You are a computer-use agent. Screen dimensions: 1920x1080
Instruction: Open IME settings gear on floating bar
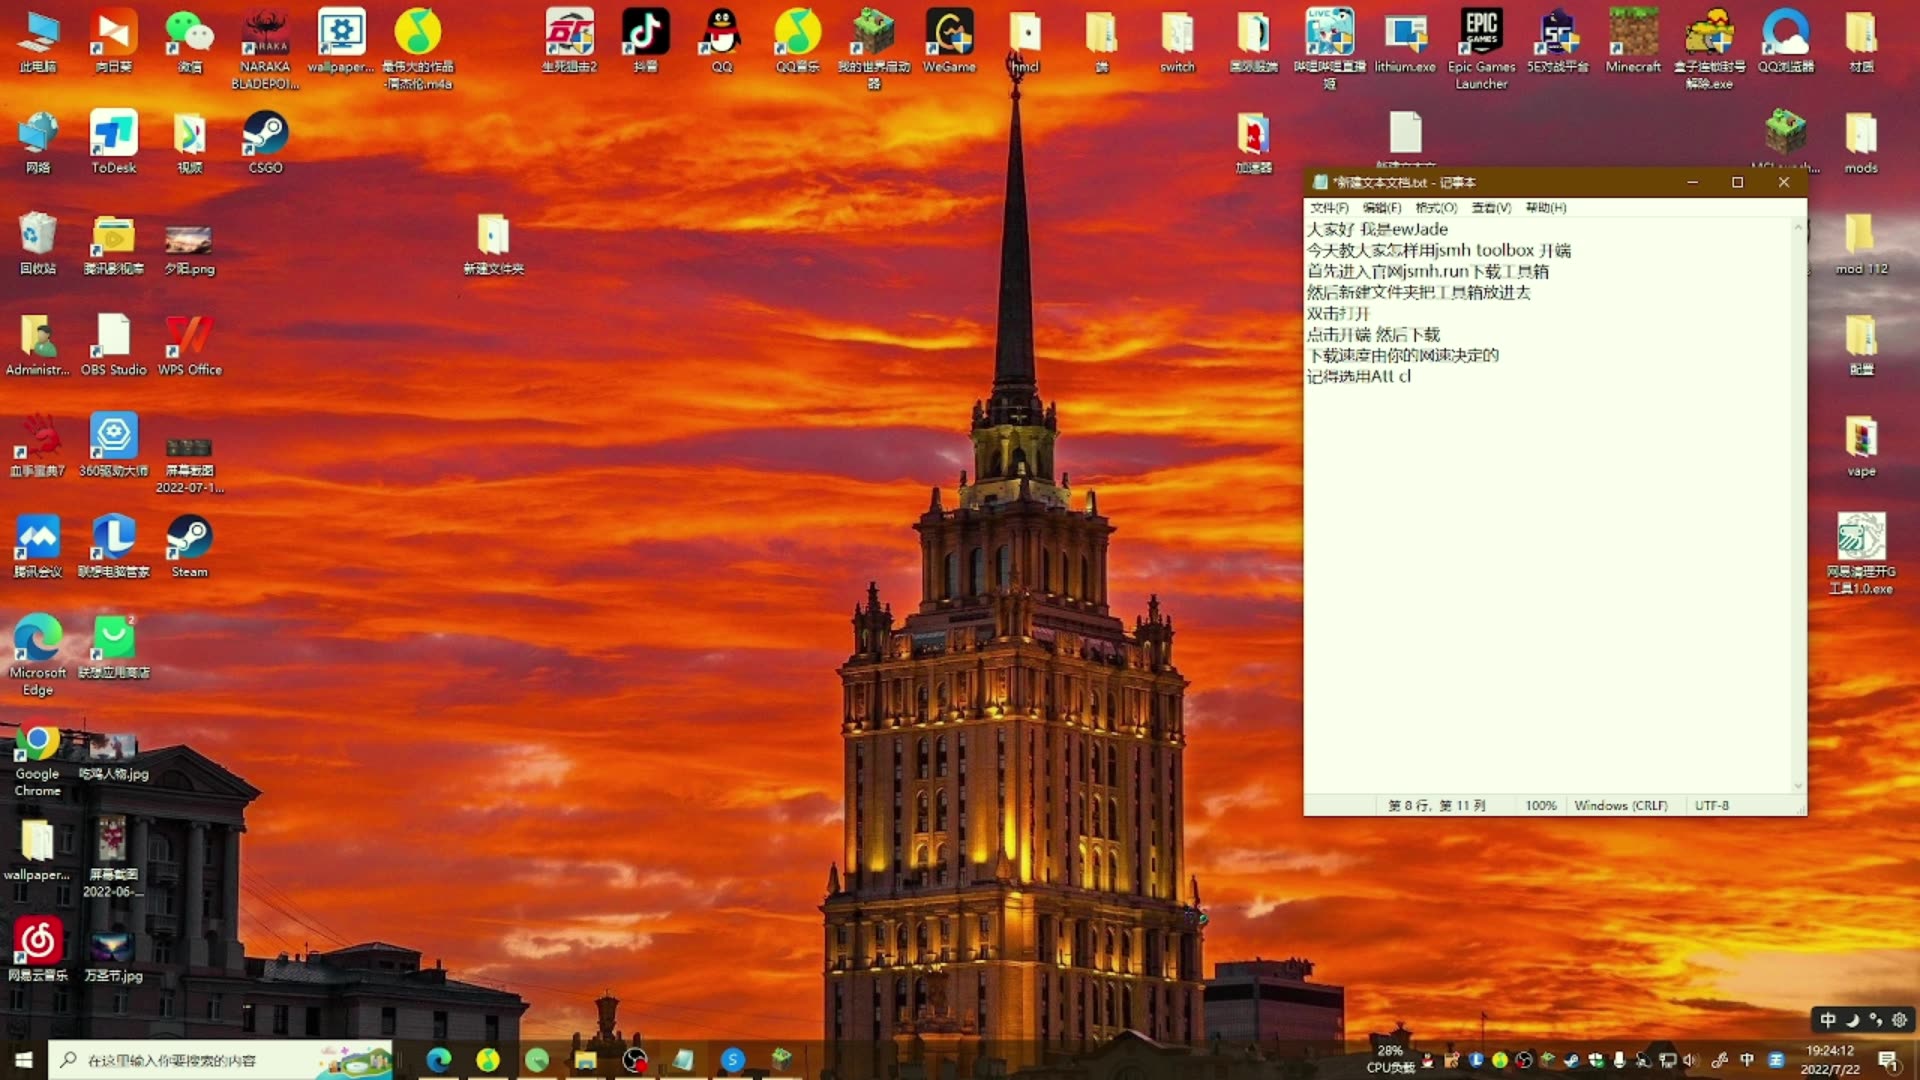click(1900, 1020)
